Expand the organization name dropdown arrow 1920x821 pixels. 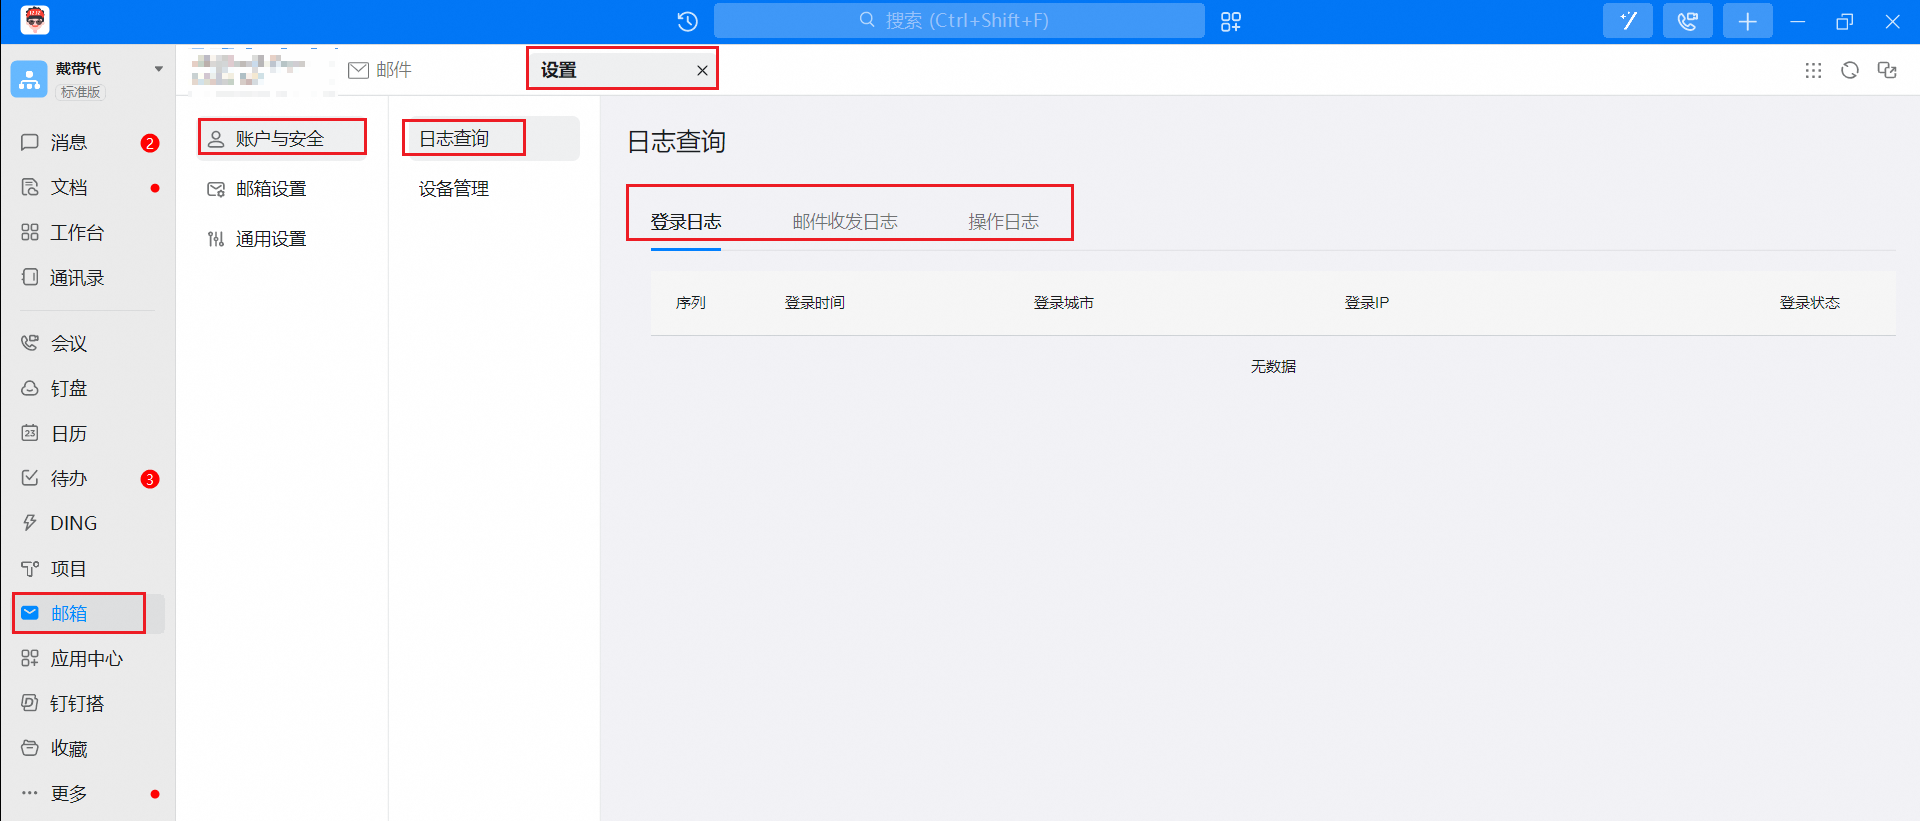click(158, 69)
